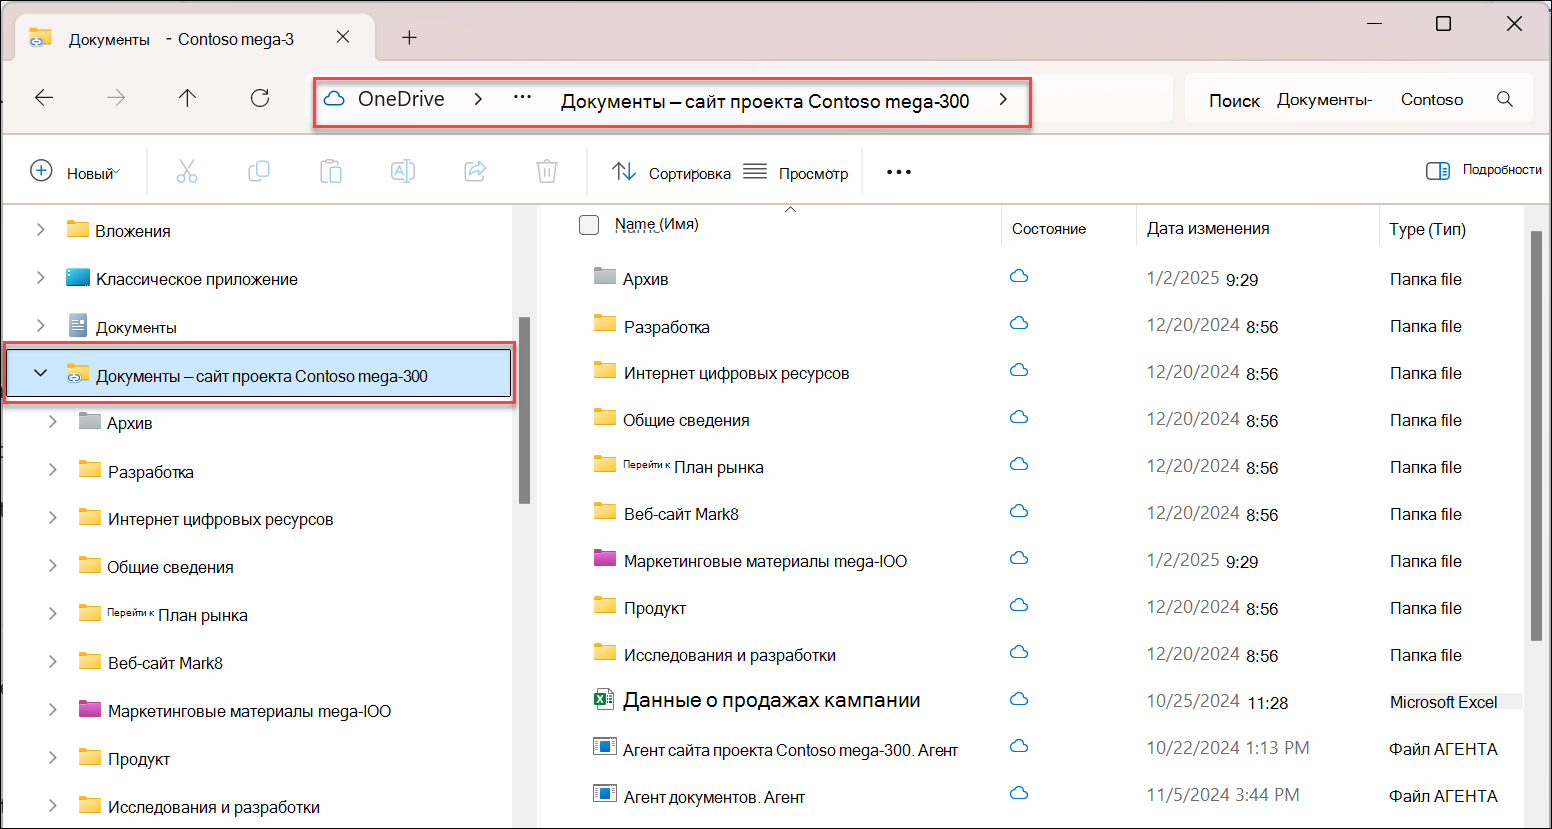Expand Разработка subfolder in navigation tree
Image resolution: width=1552 pixels, height=829 pixels.
(52, 471)
